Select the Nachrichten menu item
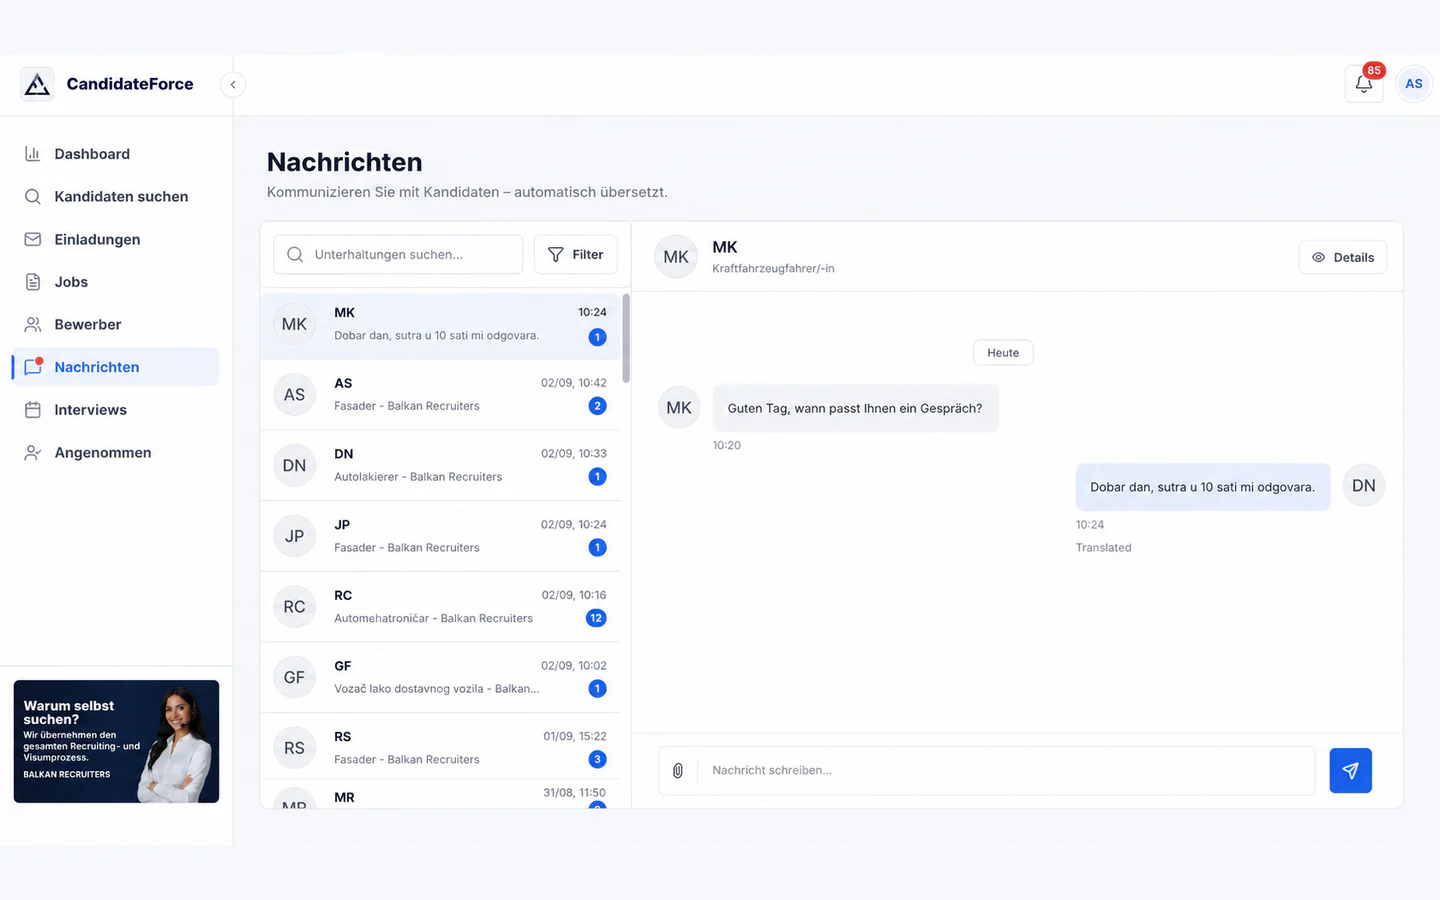Viewport: 1440px width, 900px height. (x=115, y=367)
